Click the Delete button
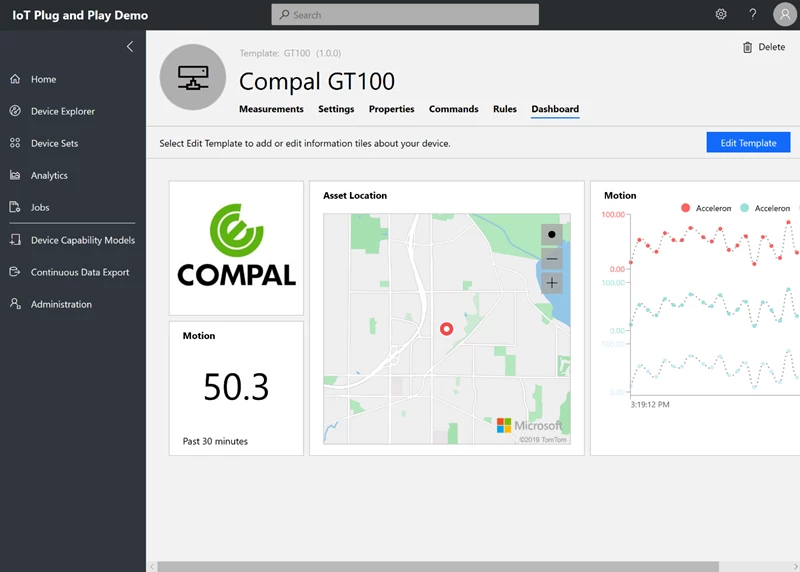This screenshot has width=800, height=572. 763,47
